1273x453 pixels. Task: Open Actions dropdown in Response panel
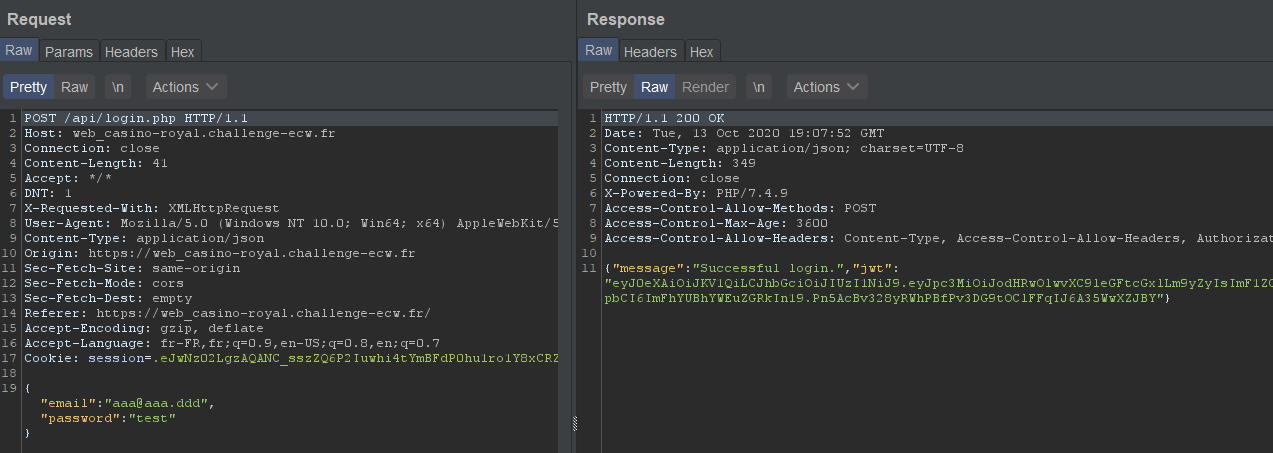(827, 87)
